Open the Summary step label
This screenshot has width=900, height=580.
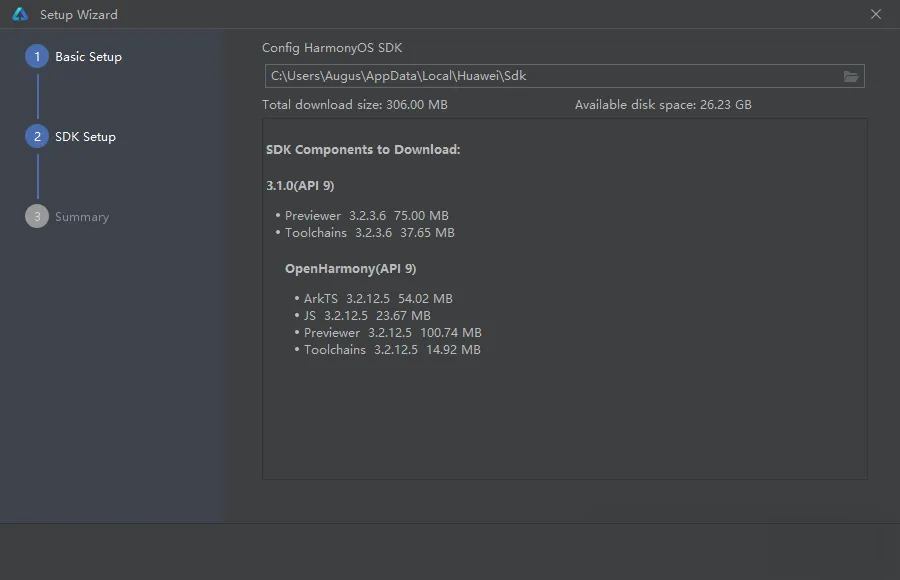[x=82, y=217]
